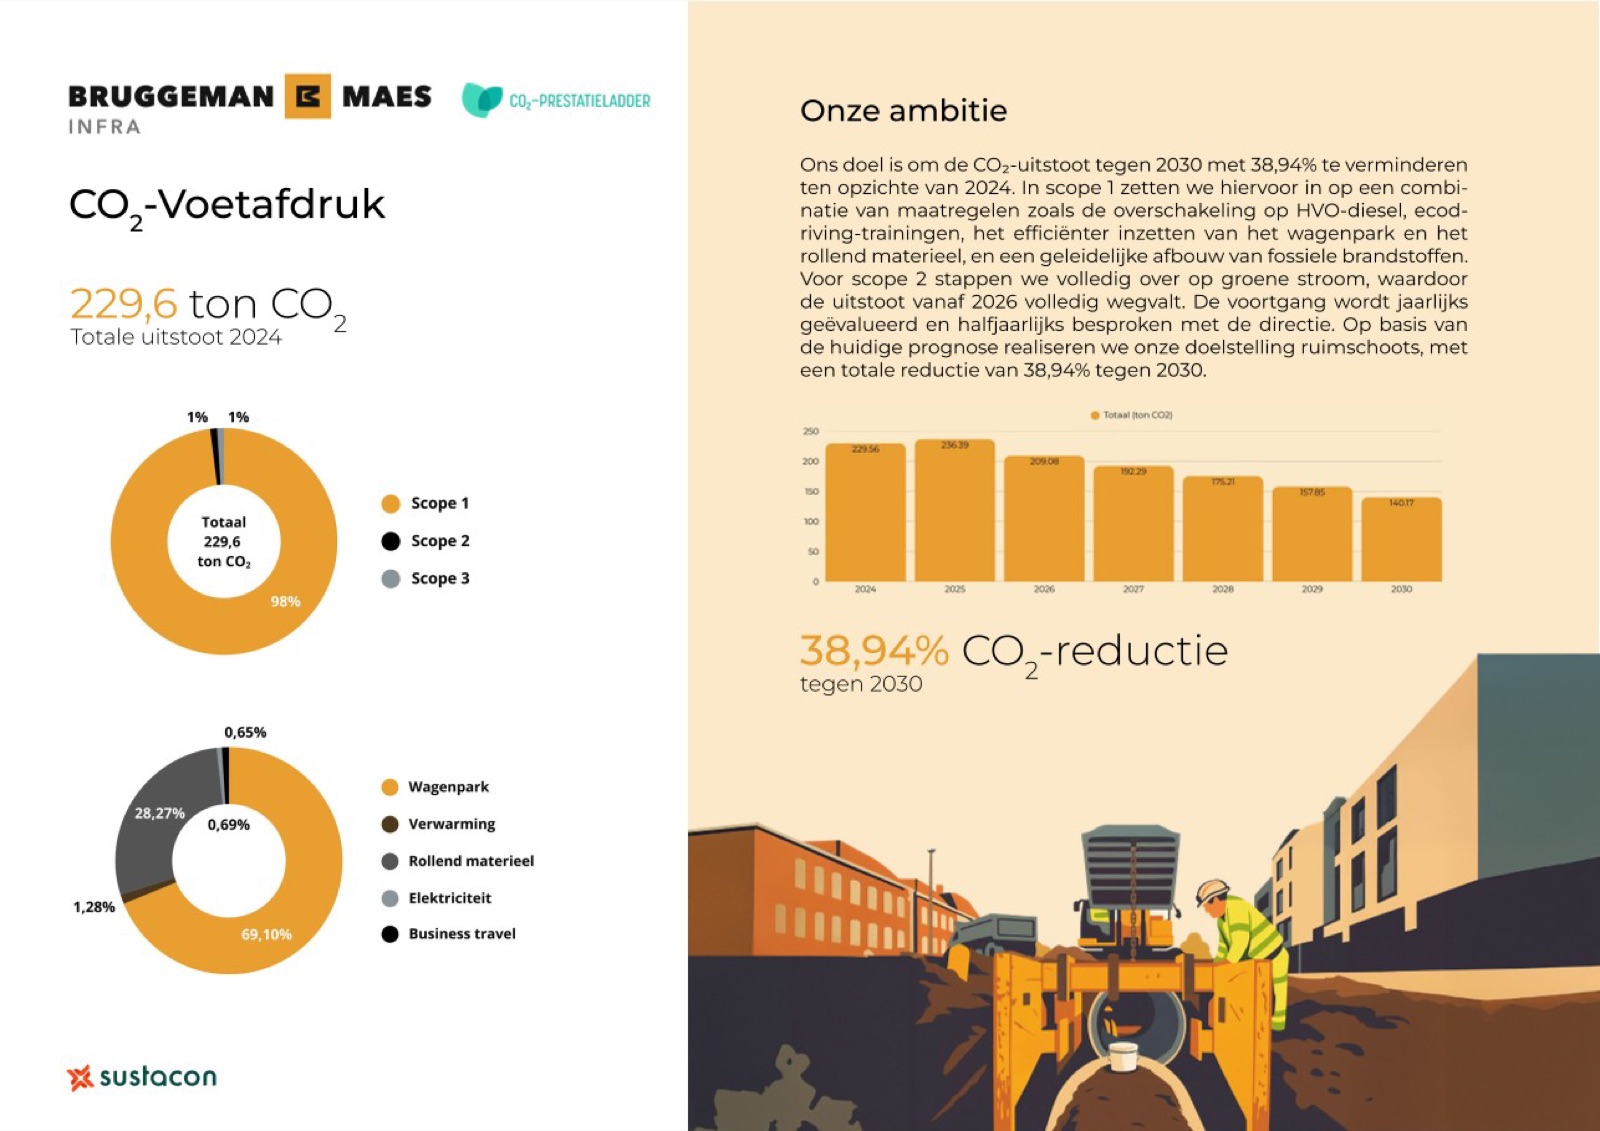Select the Scope 1 orange legend dot

coord(391,503)
